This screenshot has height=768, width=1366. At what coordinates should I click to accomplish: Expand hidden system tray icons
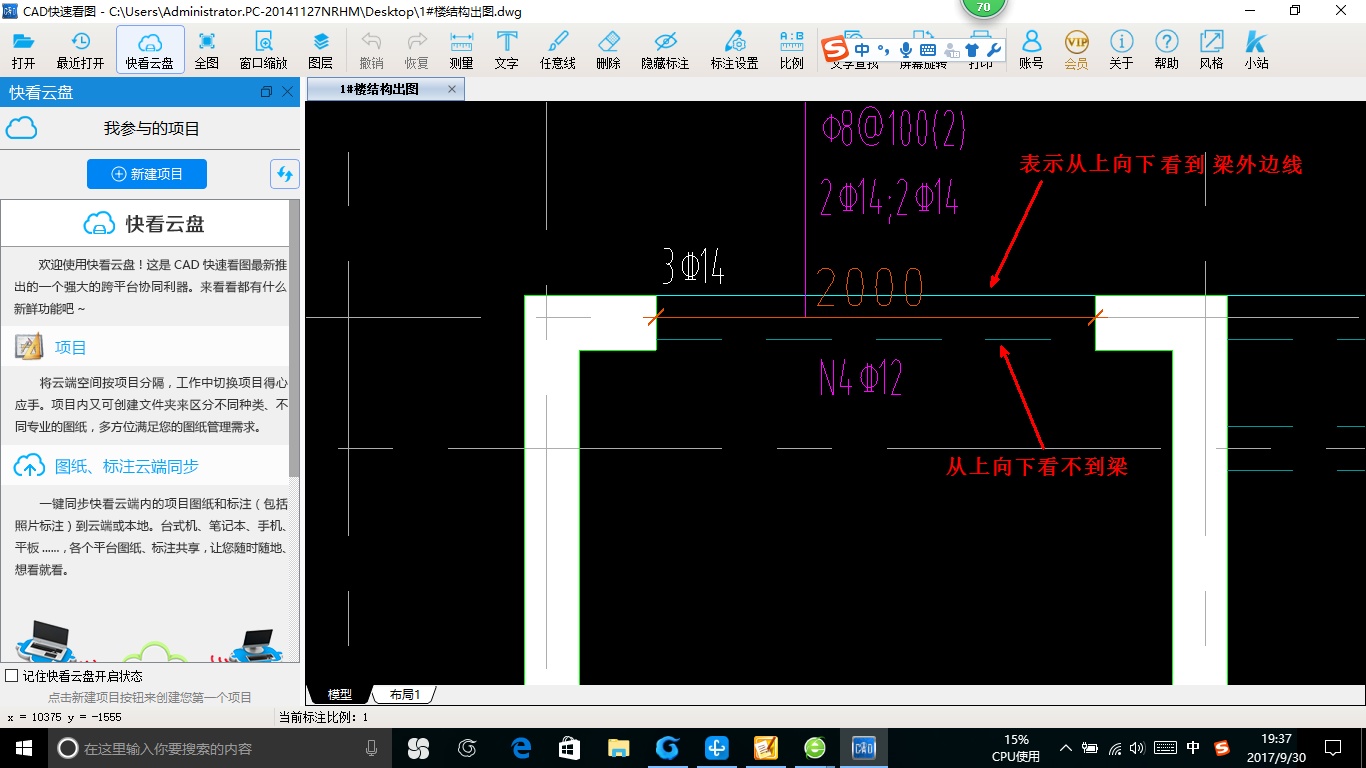1065,747
